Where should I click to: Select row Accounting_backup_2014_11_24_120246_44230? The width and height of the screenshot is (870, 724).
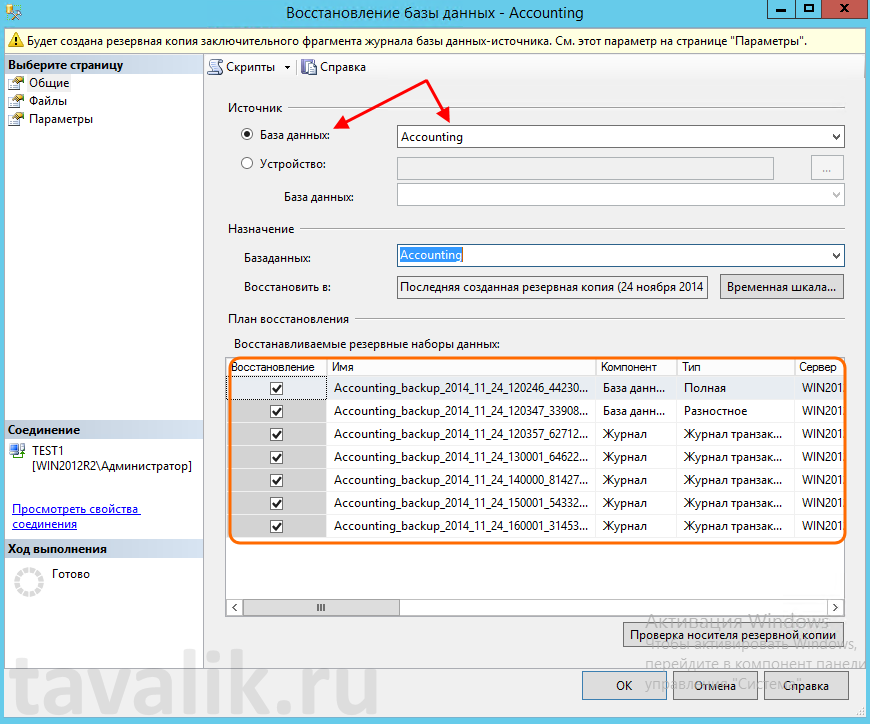pos(536,388)
